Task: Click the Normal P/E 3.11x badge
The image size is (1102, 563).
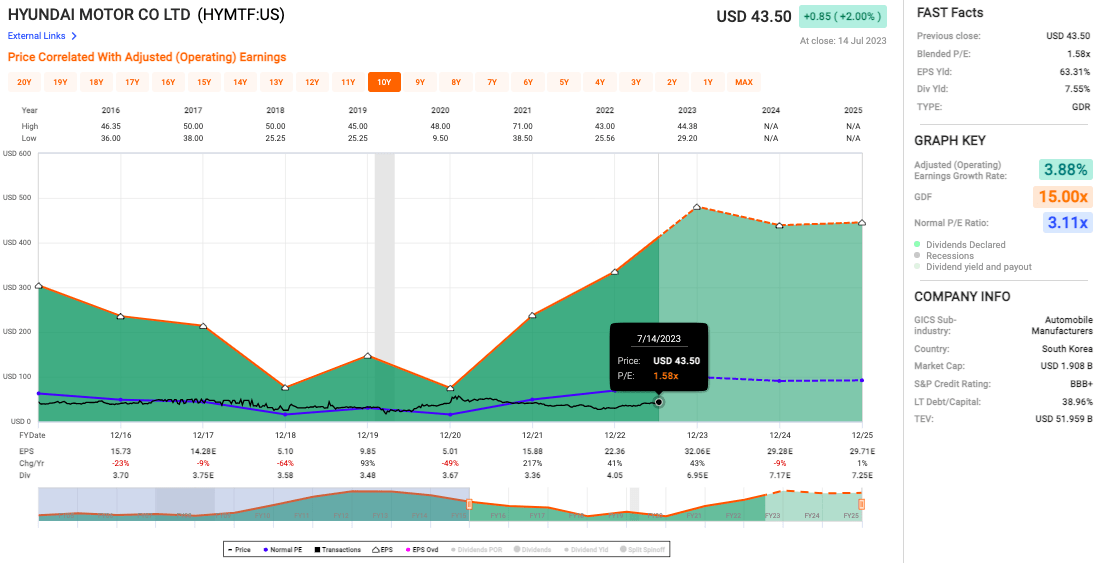Action: [x=1068, y=224]
